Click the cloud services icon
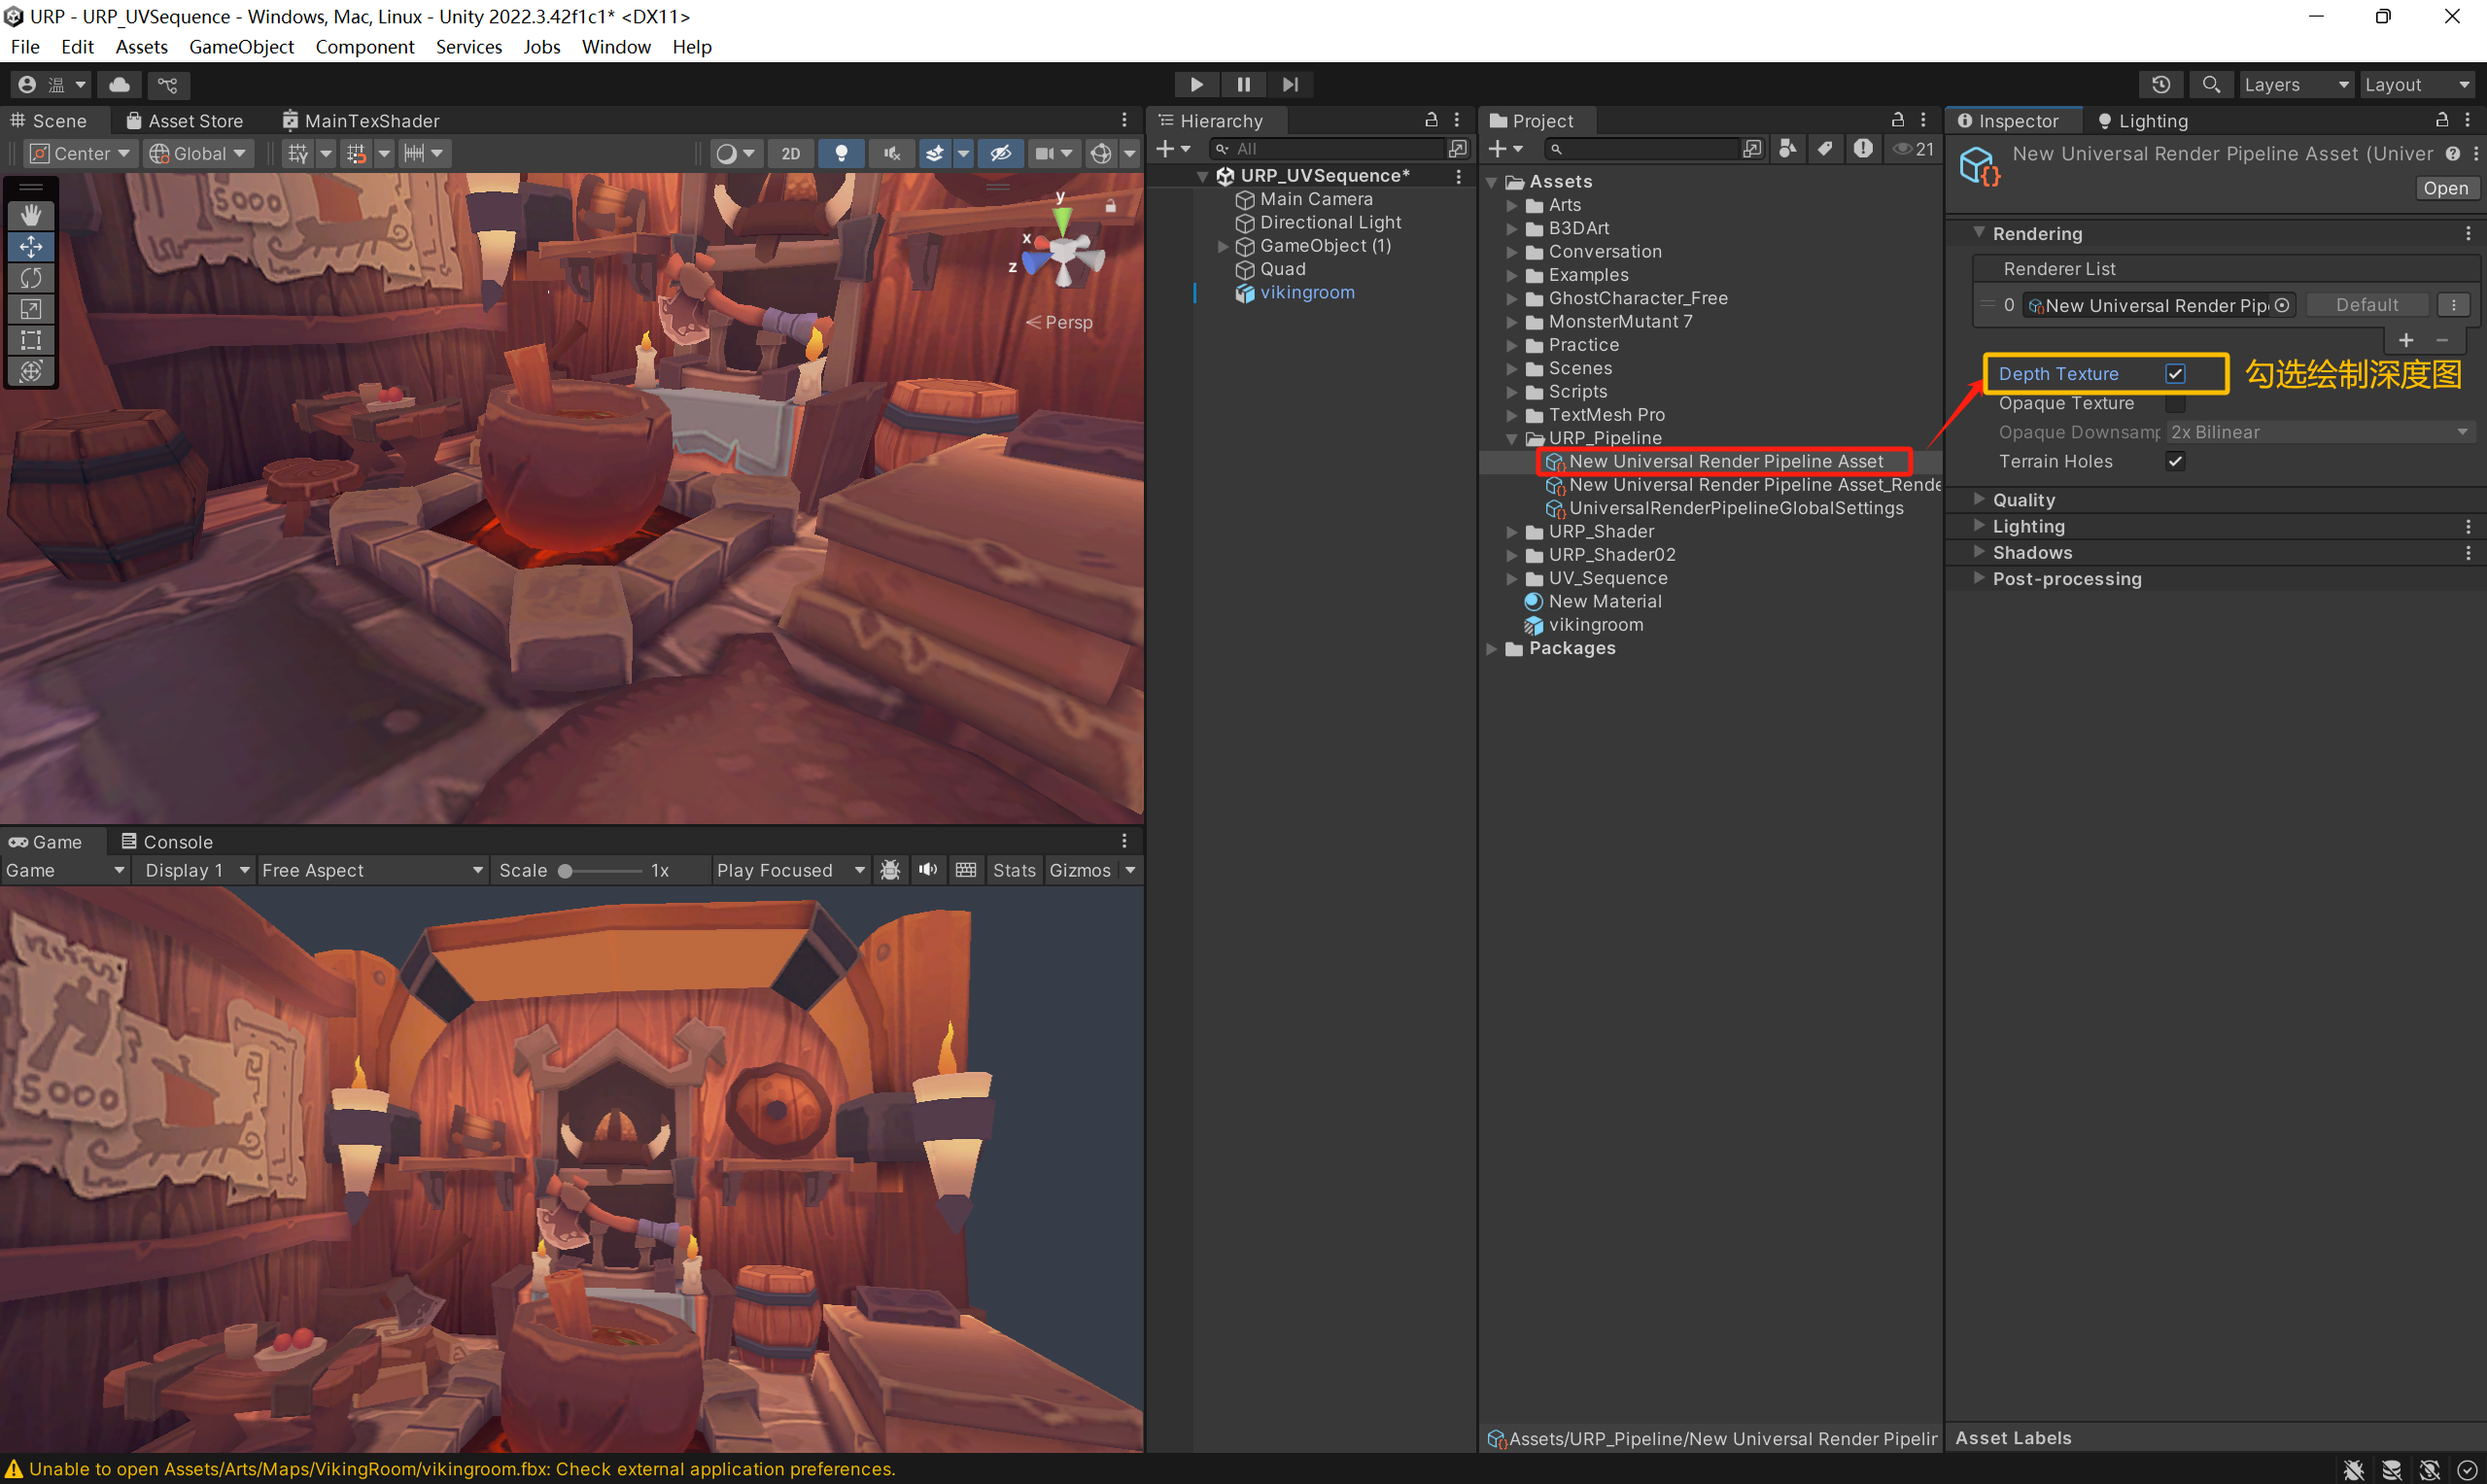Viewport: 2487px width, 1484px height. click(119, 85)
